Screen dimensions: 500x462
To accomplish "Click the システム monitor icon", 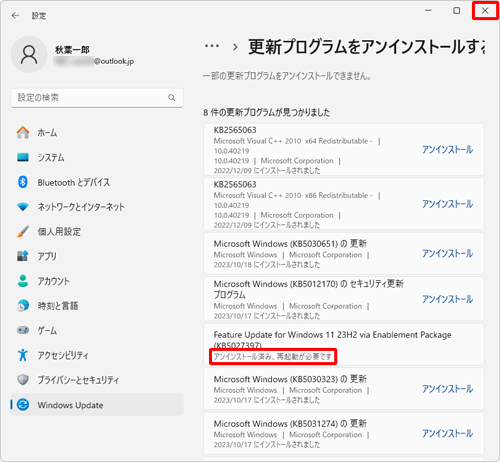I will 23,157.
